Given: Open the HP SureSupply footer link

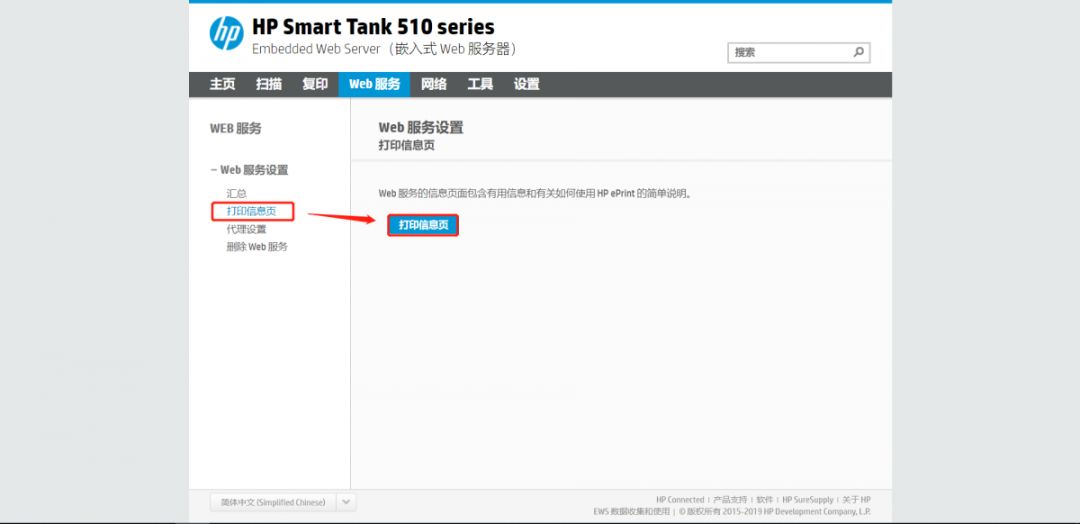Looking at the screenshot, I should click(808, 500).
